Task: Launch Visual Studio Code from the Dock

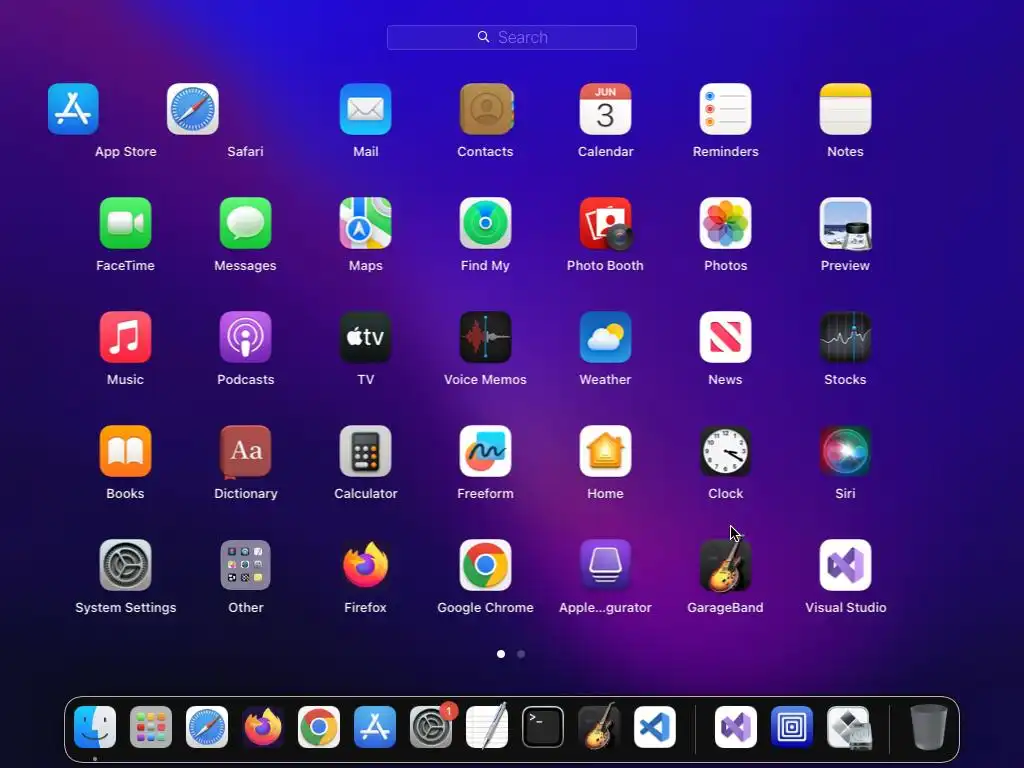Action: pos(655,727)
